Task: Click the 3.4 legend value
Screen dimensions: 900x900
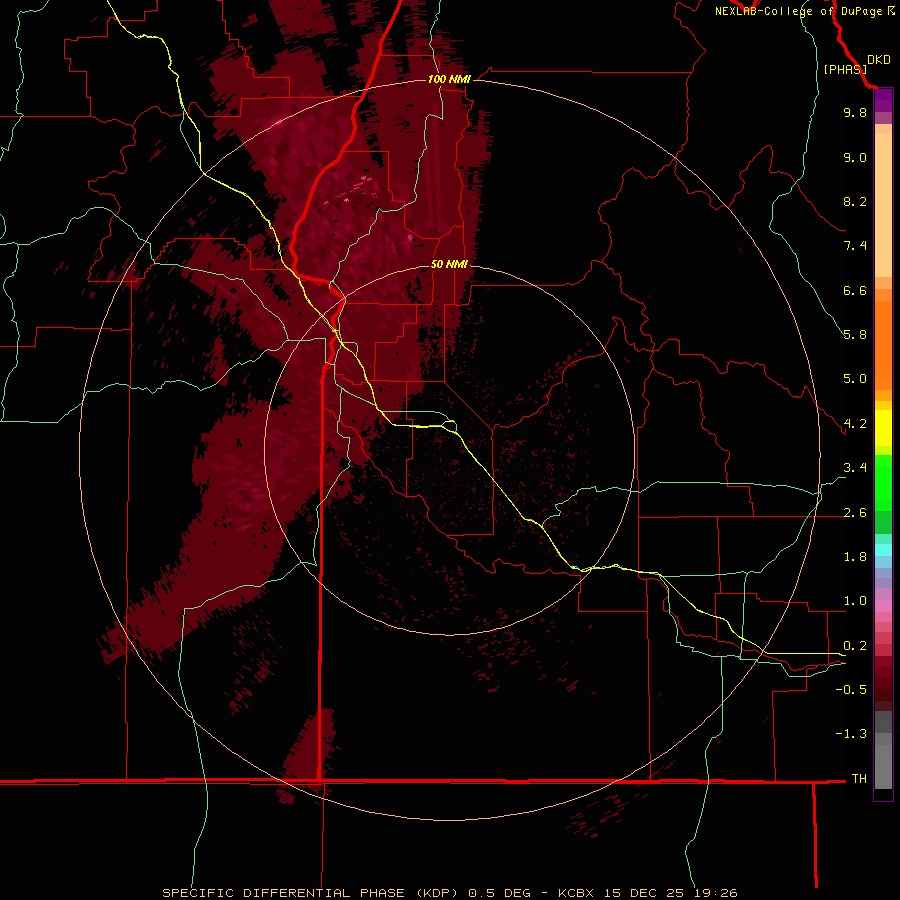Action: tap(855, 468)
